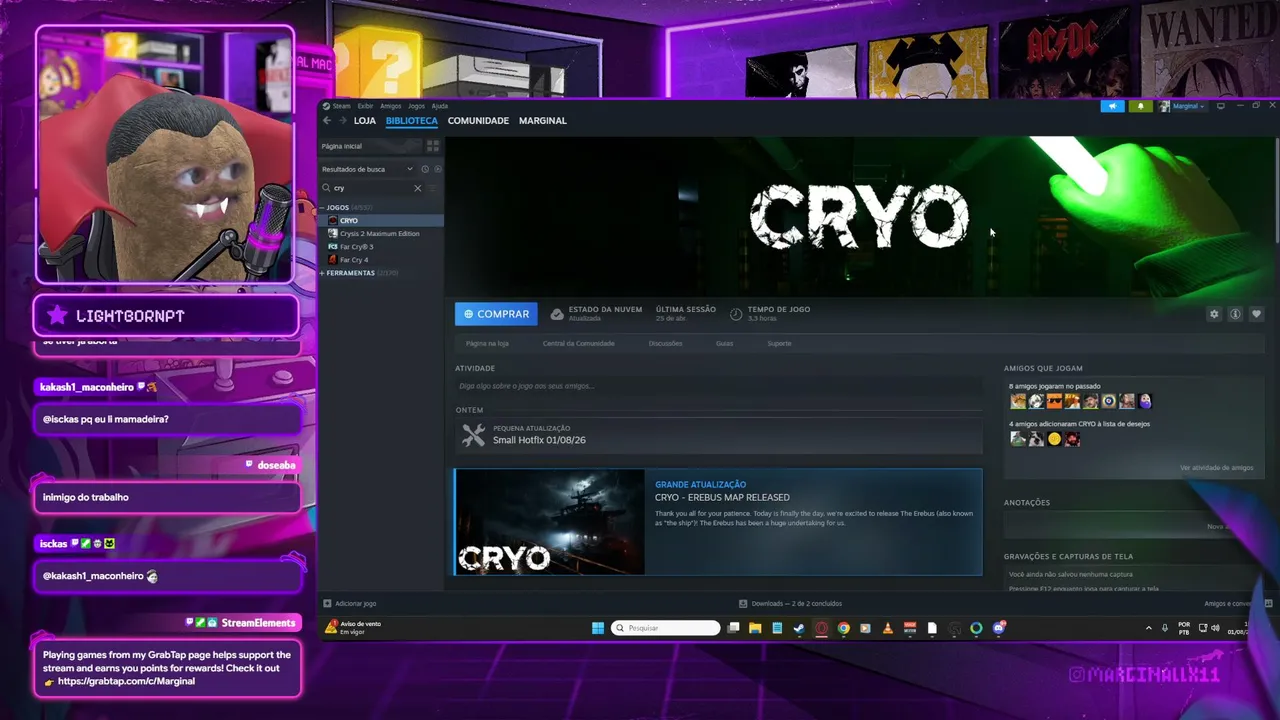Switch Steam to Big Picture mode icon
Viewport: 1280px width, 720px height.
pyautogui.click(x=1220, y=106)
